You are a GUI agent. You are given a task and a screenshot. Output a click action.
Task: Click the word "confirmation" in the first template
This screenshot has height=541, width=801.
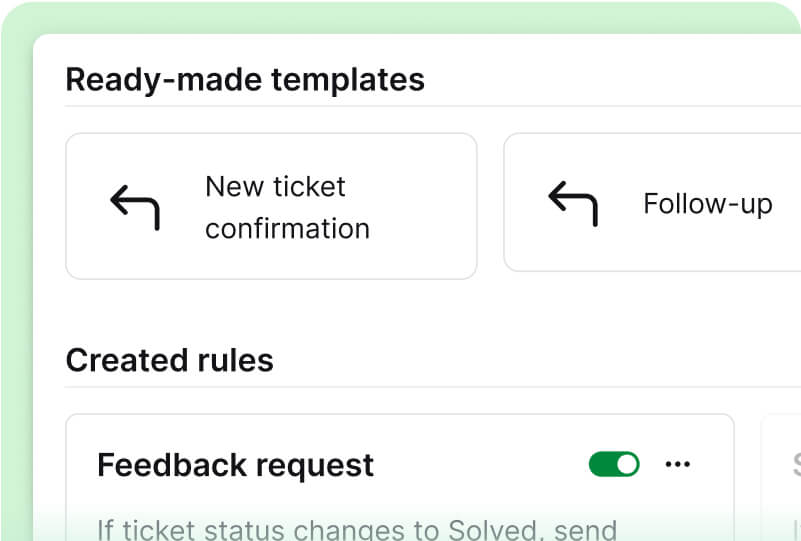287,228
